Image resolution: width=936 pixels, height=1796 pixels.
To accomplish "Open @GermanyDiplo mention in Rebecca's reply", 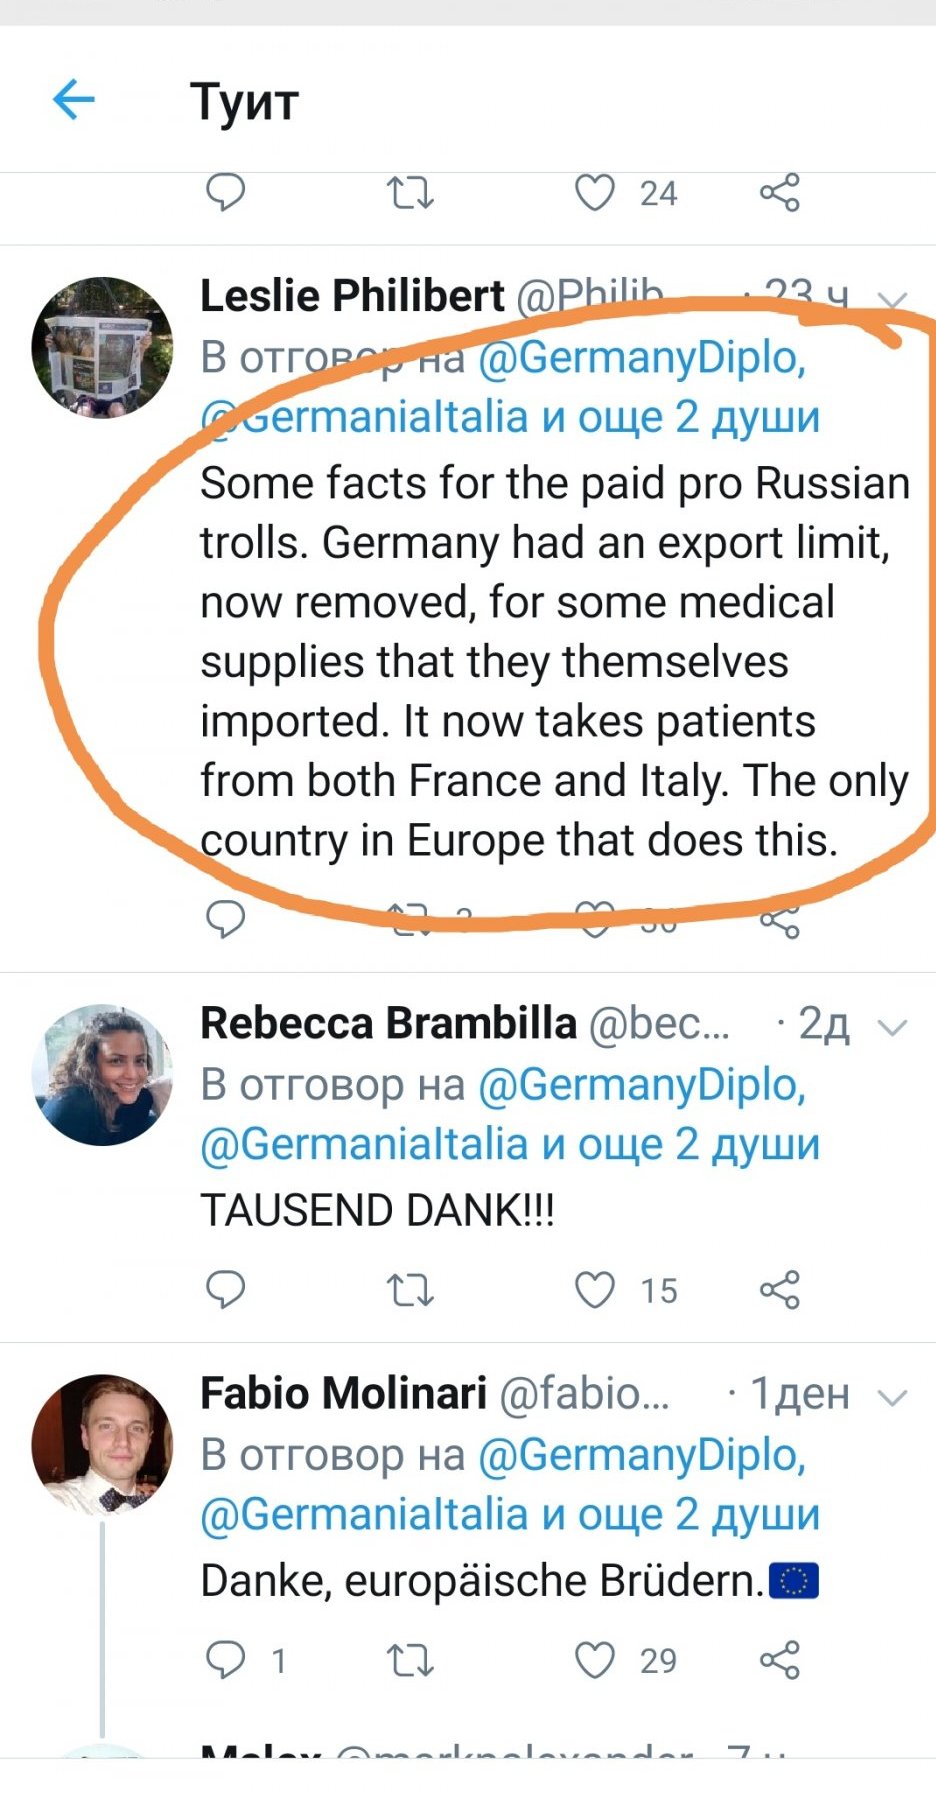I will pos(642,1085).
